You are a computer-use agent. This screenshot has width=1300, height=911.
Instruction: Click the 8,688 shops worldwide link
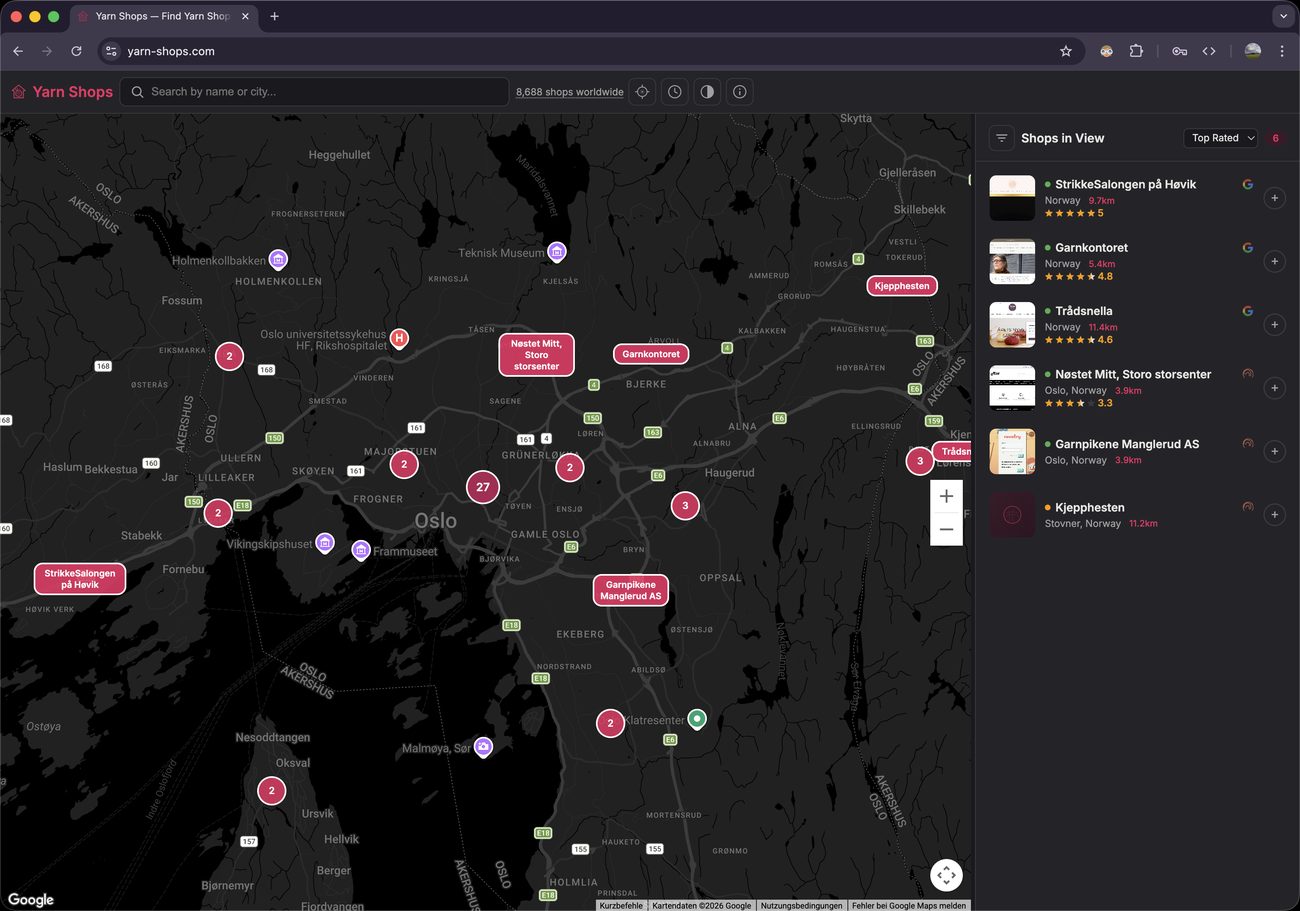click(569, 92)
